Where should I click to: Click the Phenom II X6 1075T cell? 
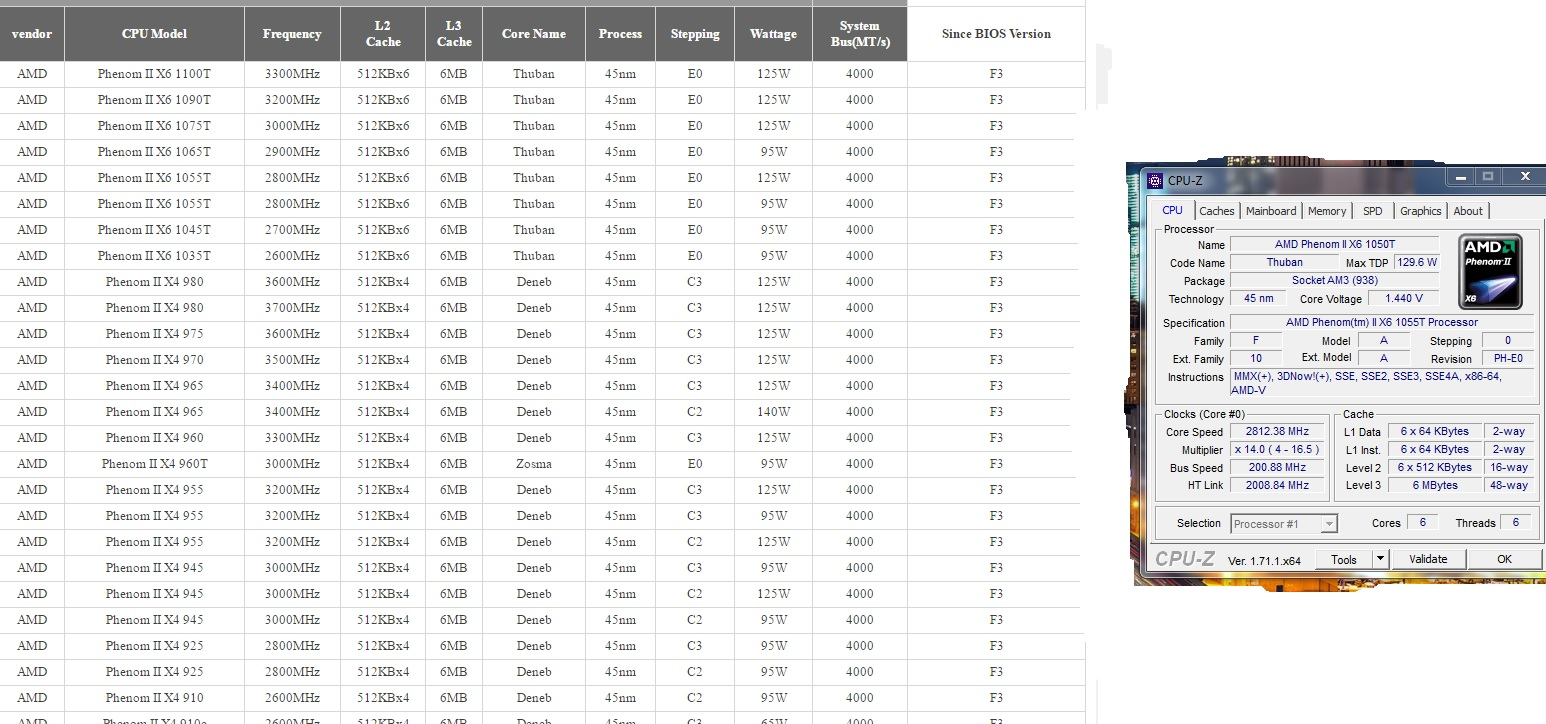pyautogui.click(x=154, y=126)
